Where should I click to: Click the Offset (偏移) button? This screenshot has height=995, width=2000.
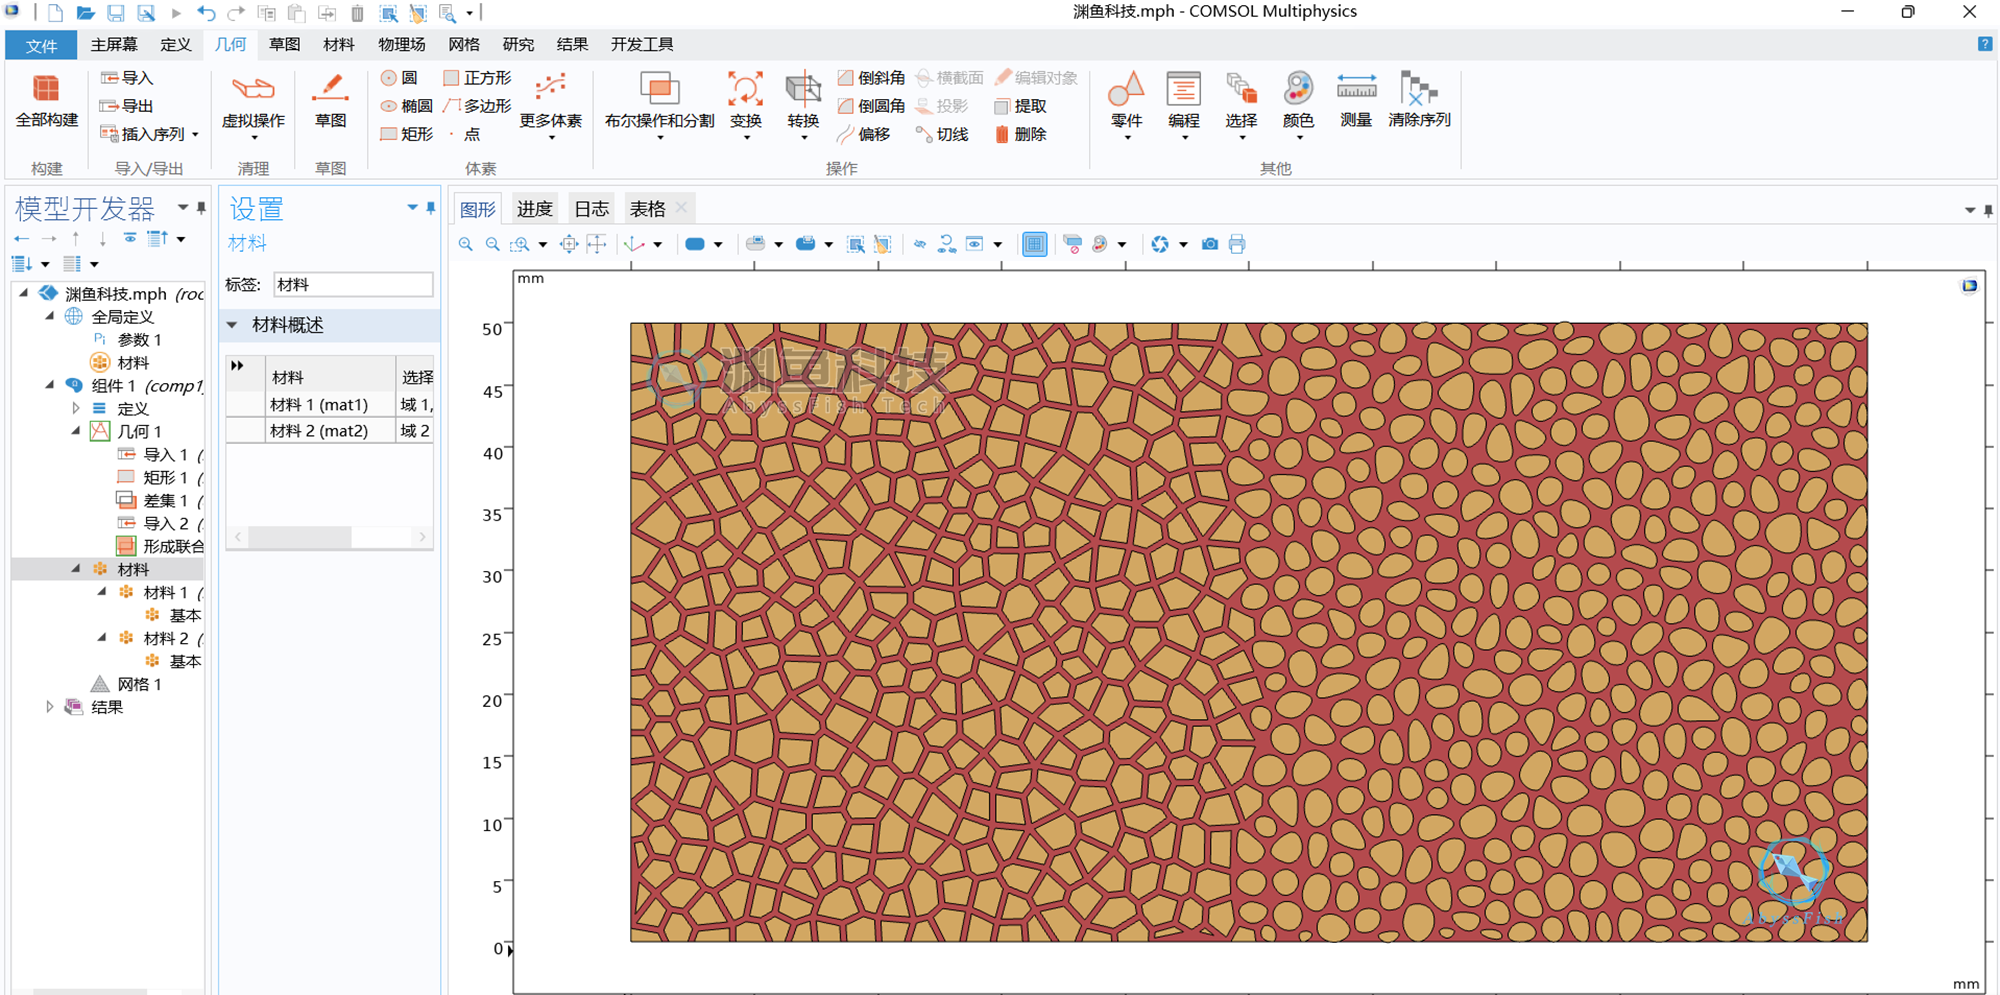tap(864, 134)
